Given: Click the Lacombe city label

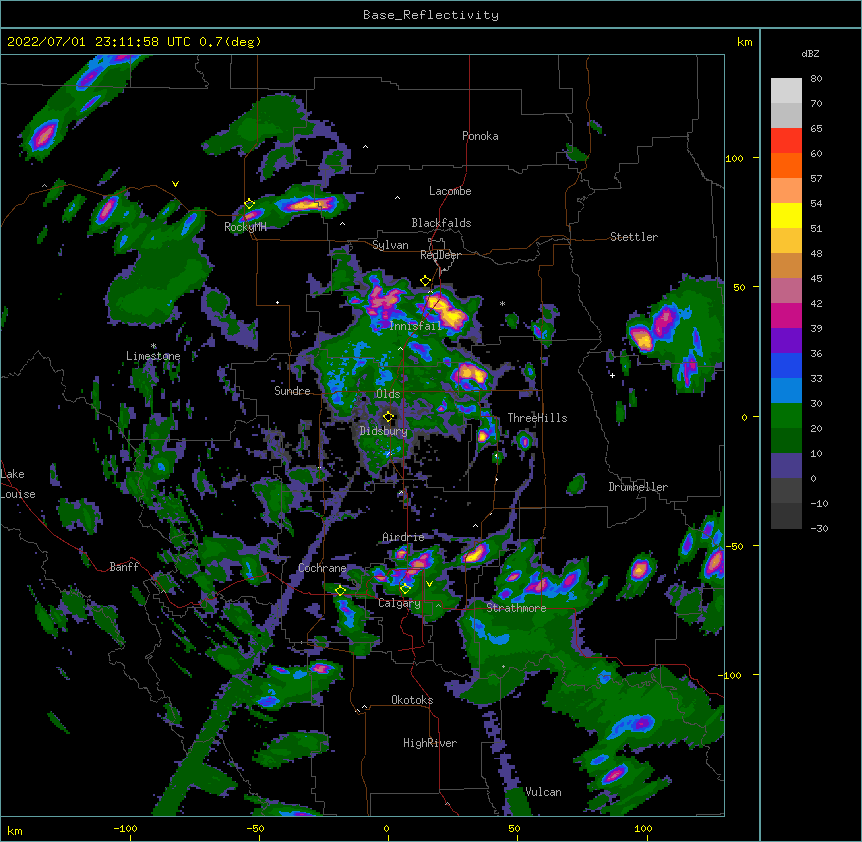Looking at the screenshot, I should [450, 191].
